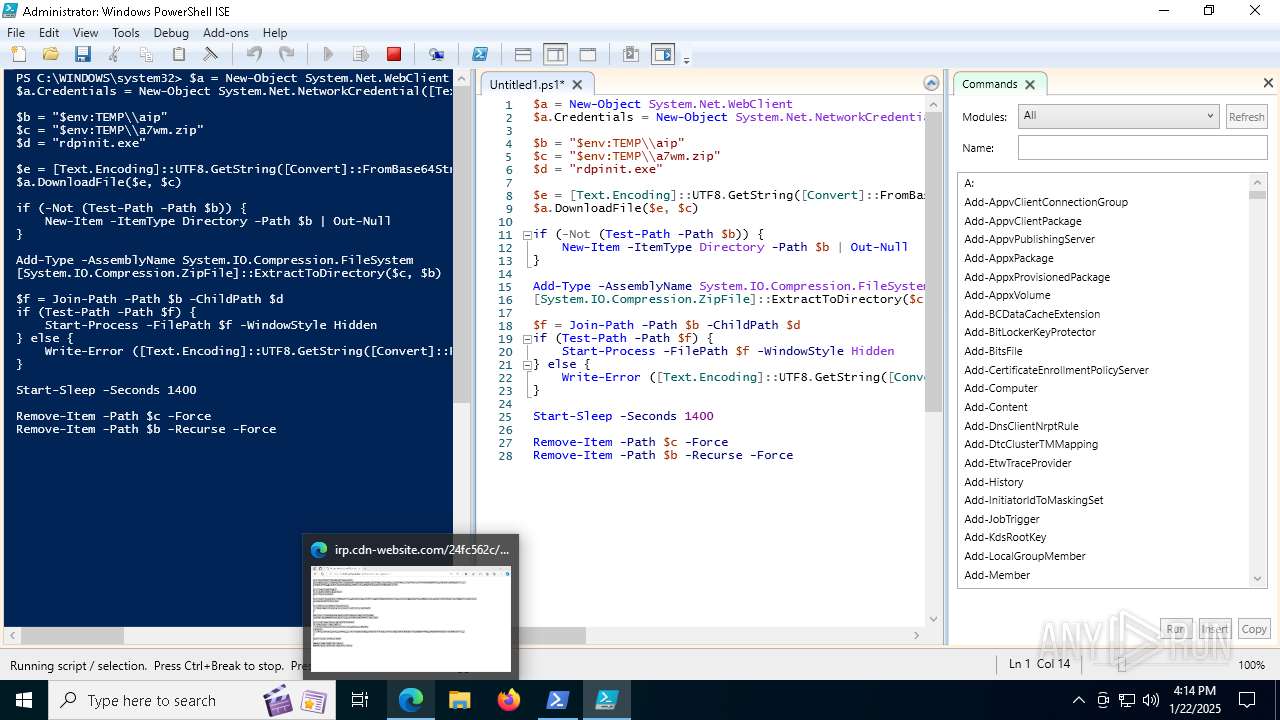Open the Help menu
The image size is (1280, 720).
[x=275, y=33]
